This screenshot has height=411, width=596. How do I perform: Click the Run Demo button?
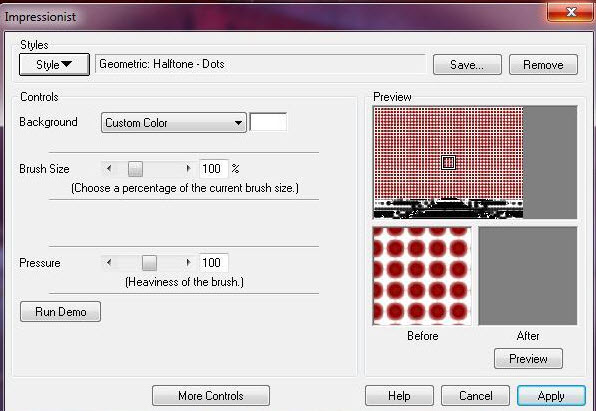[60, 312]
